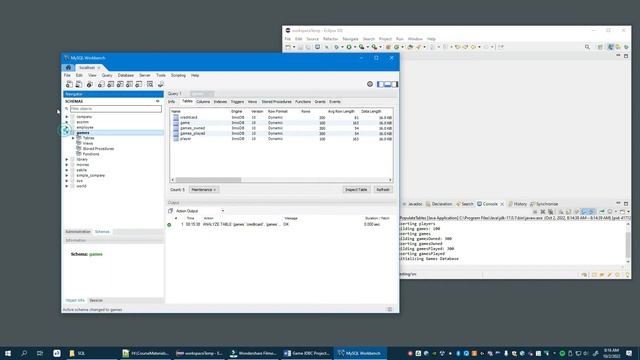
Task: Click the search table data icon
Action: tap(150, 84)
